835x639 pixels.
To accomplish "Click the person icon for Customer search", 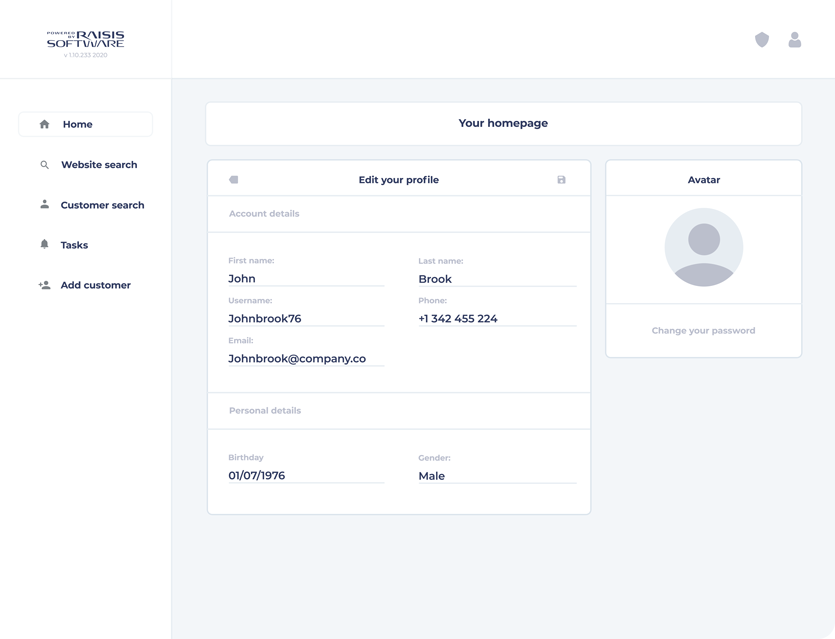I will pos(44,205).
